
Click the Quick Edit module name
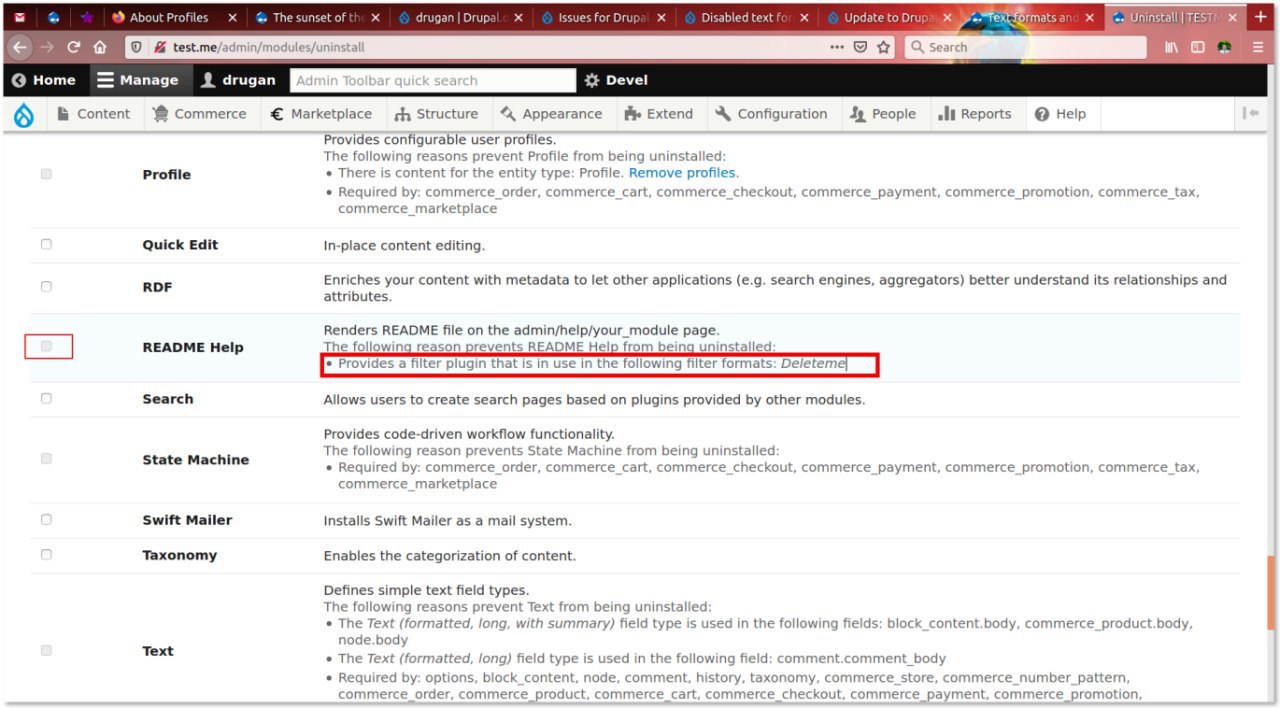click(x=180, y=245)
